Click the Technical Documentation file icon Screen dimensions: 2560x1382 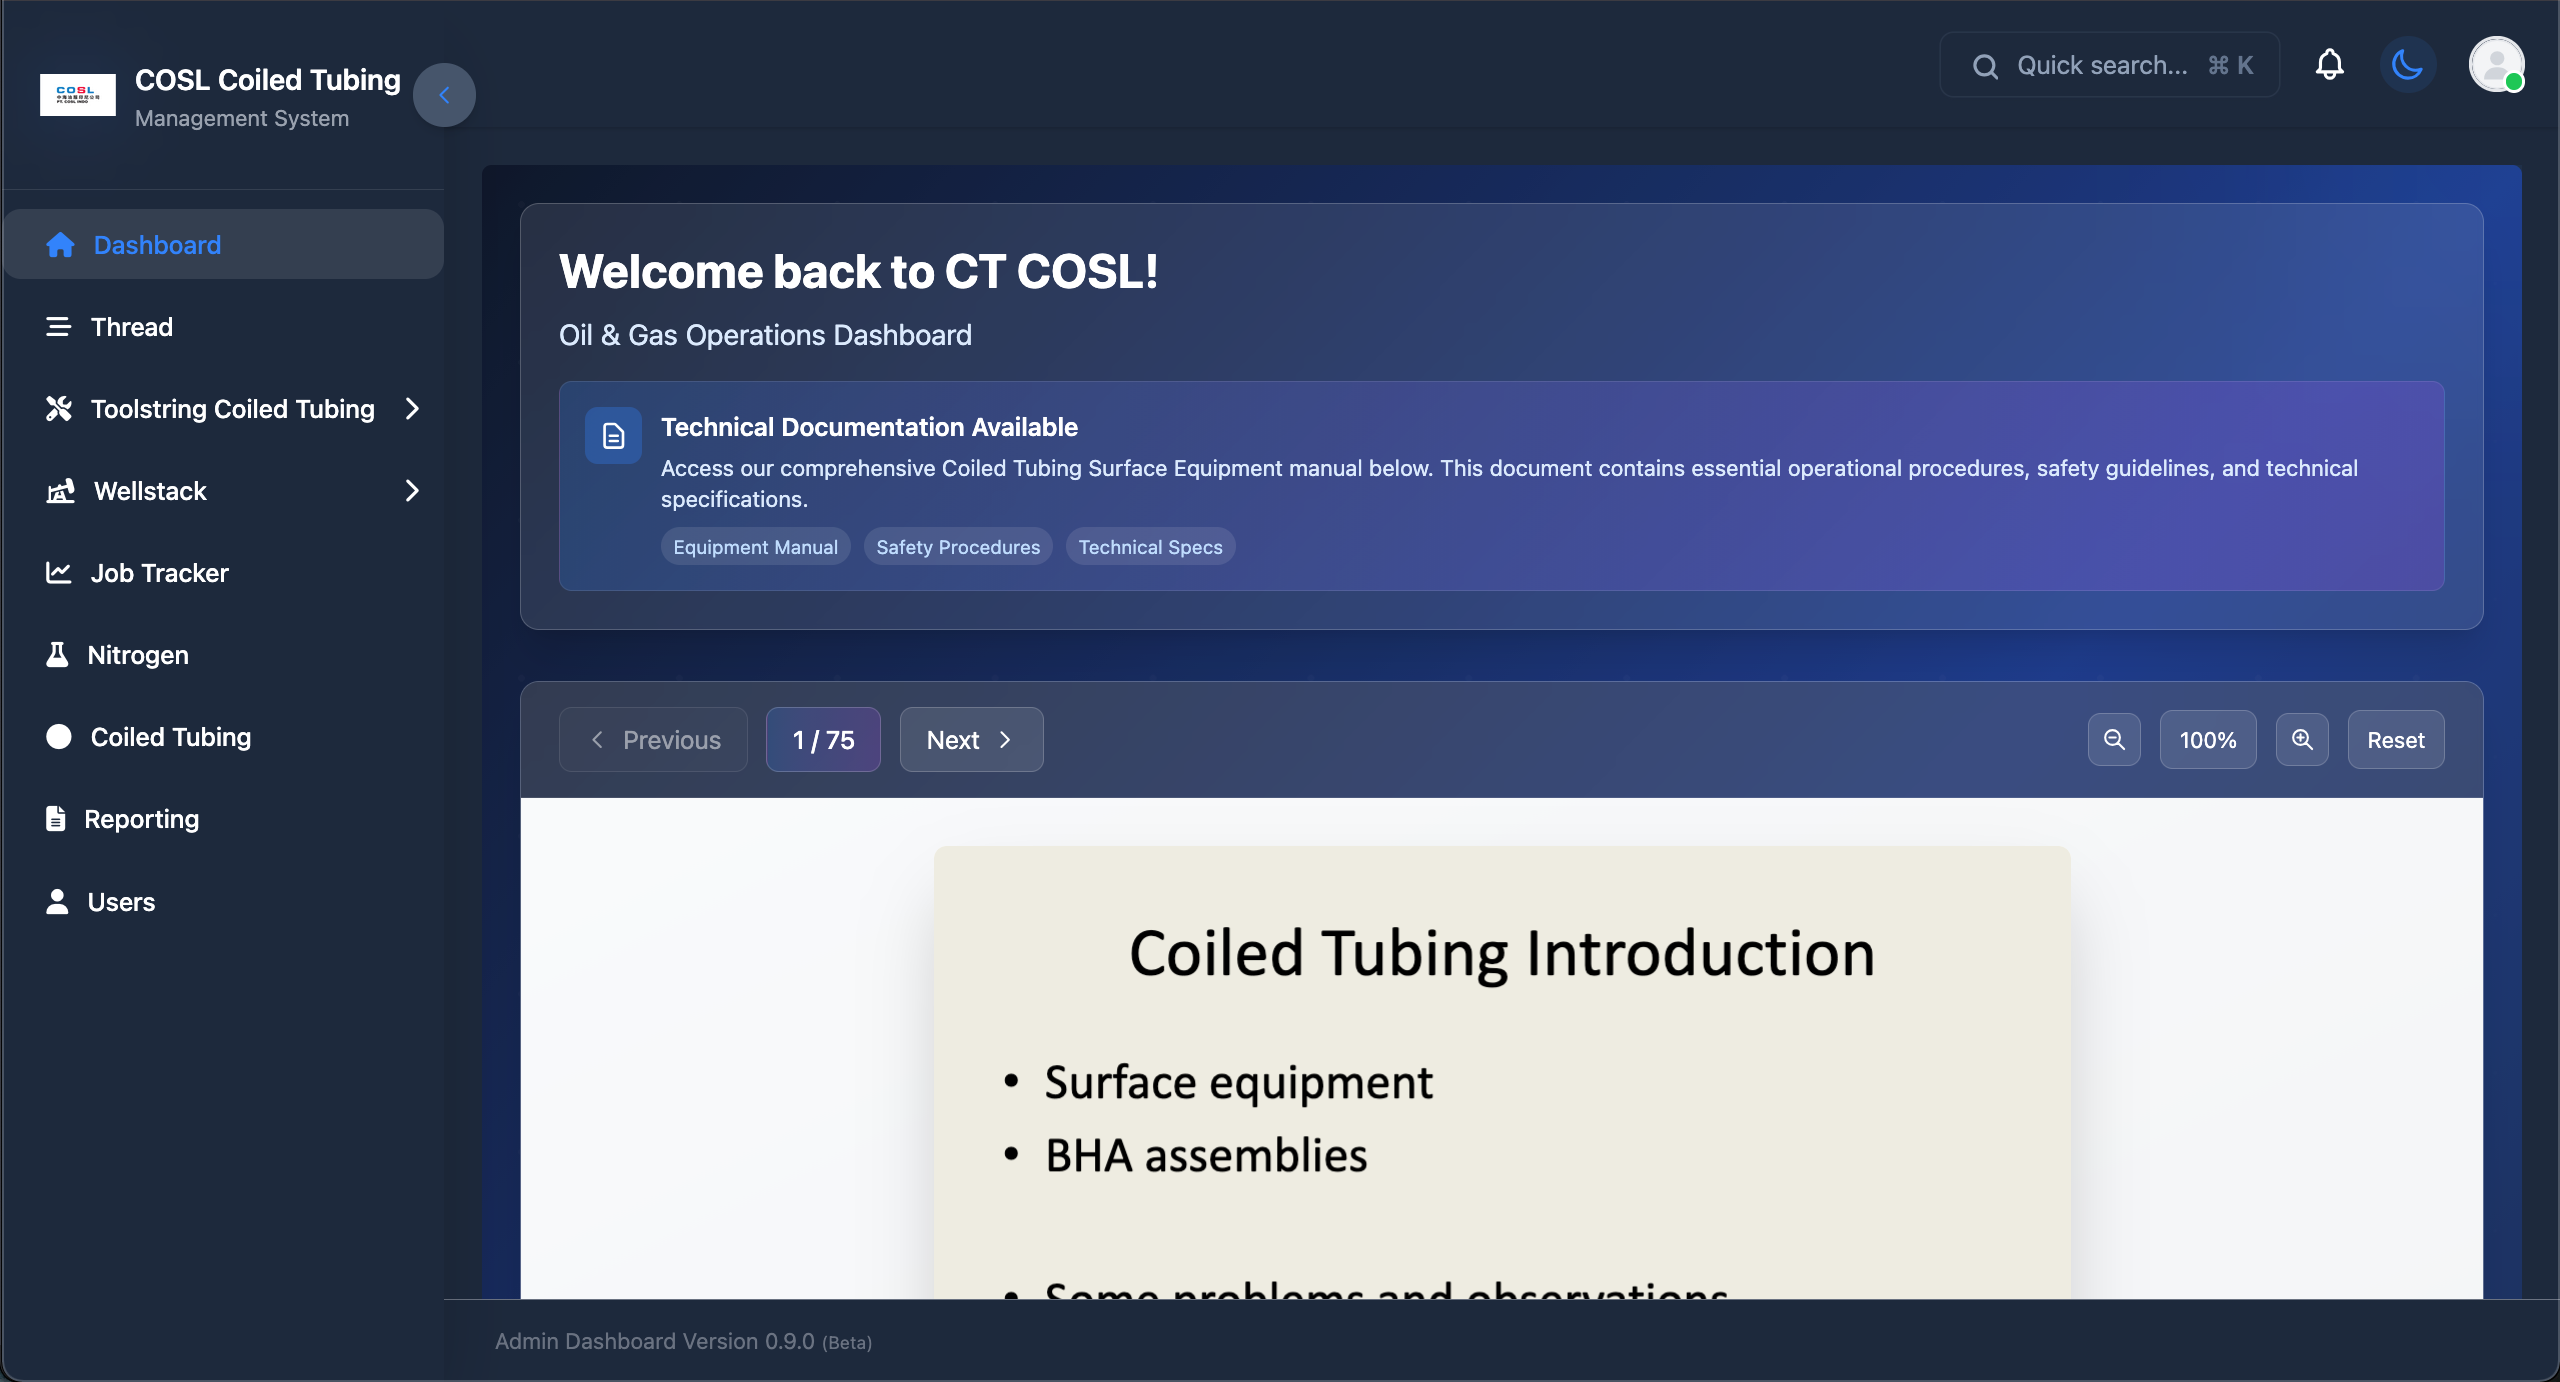pos(613,436)
